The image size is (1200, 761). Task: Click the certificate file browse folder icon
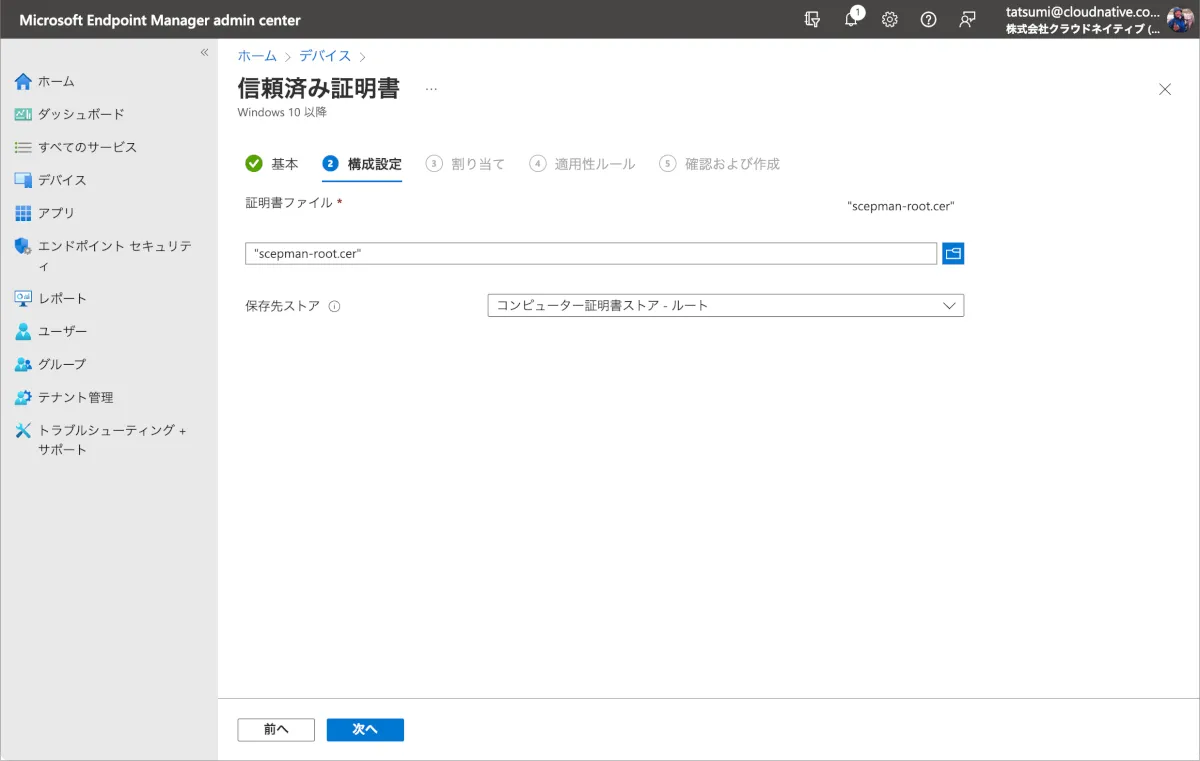(953, 254)
